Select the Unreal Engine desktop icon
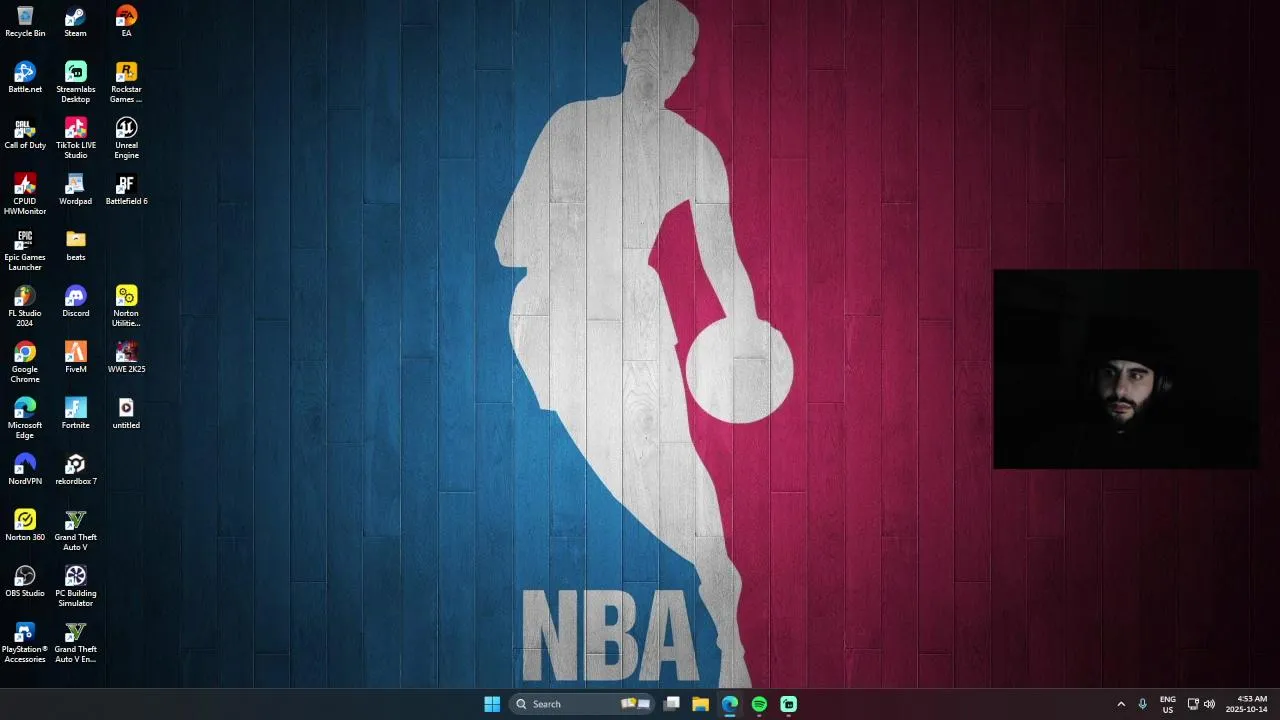This screenshot has height=720, width=1280. (126, 139)
